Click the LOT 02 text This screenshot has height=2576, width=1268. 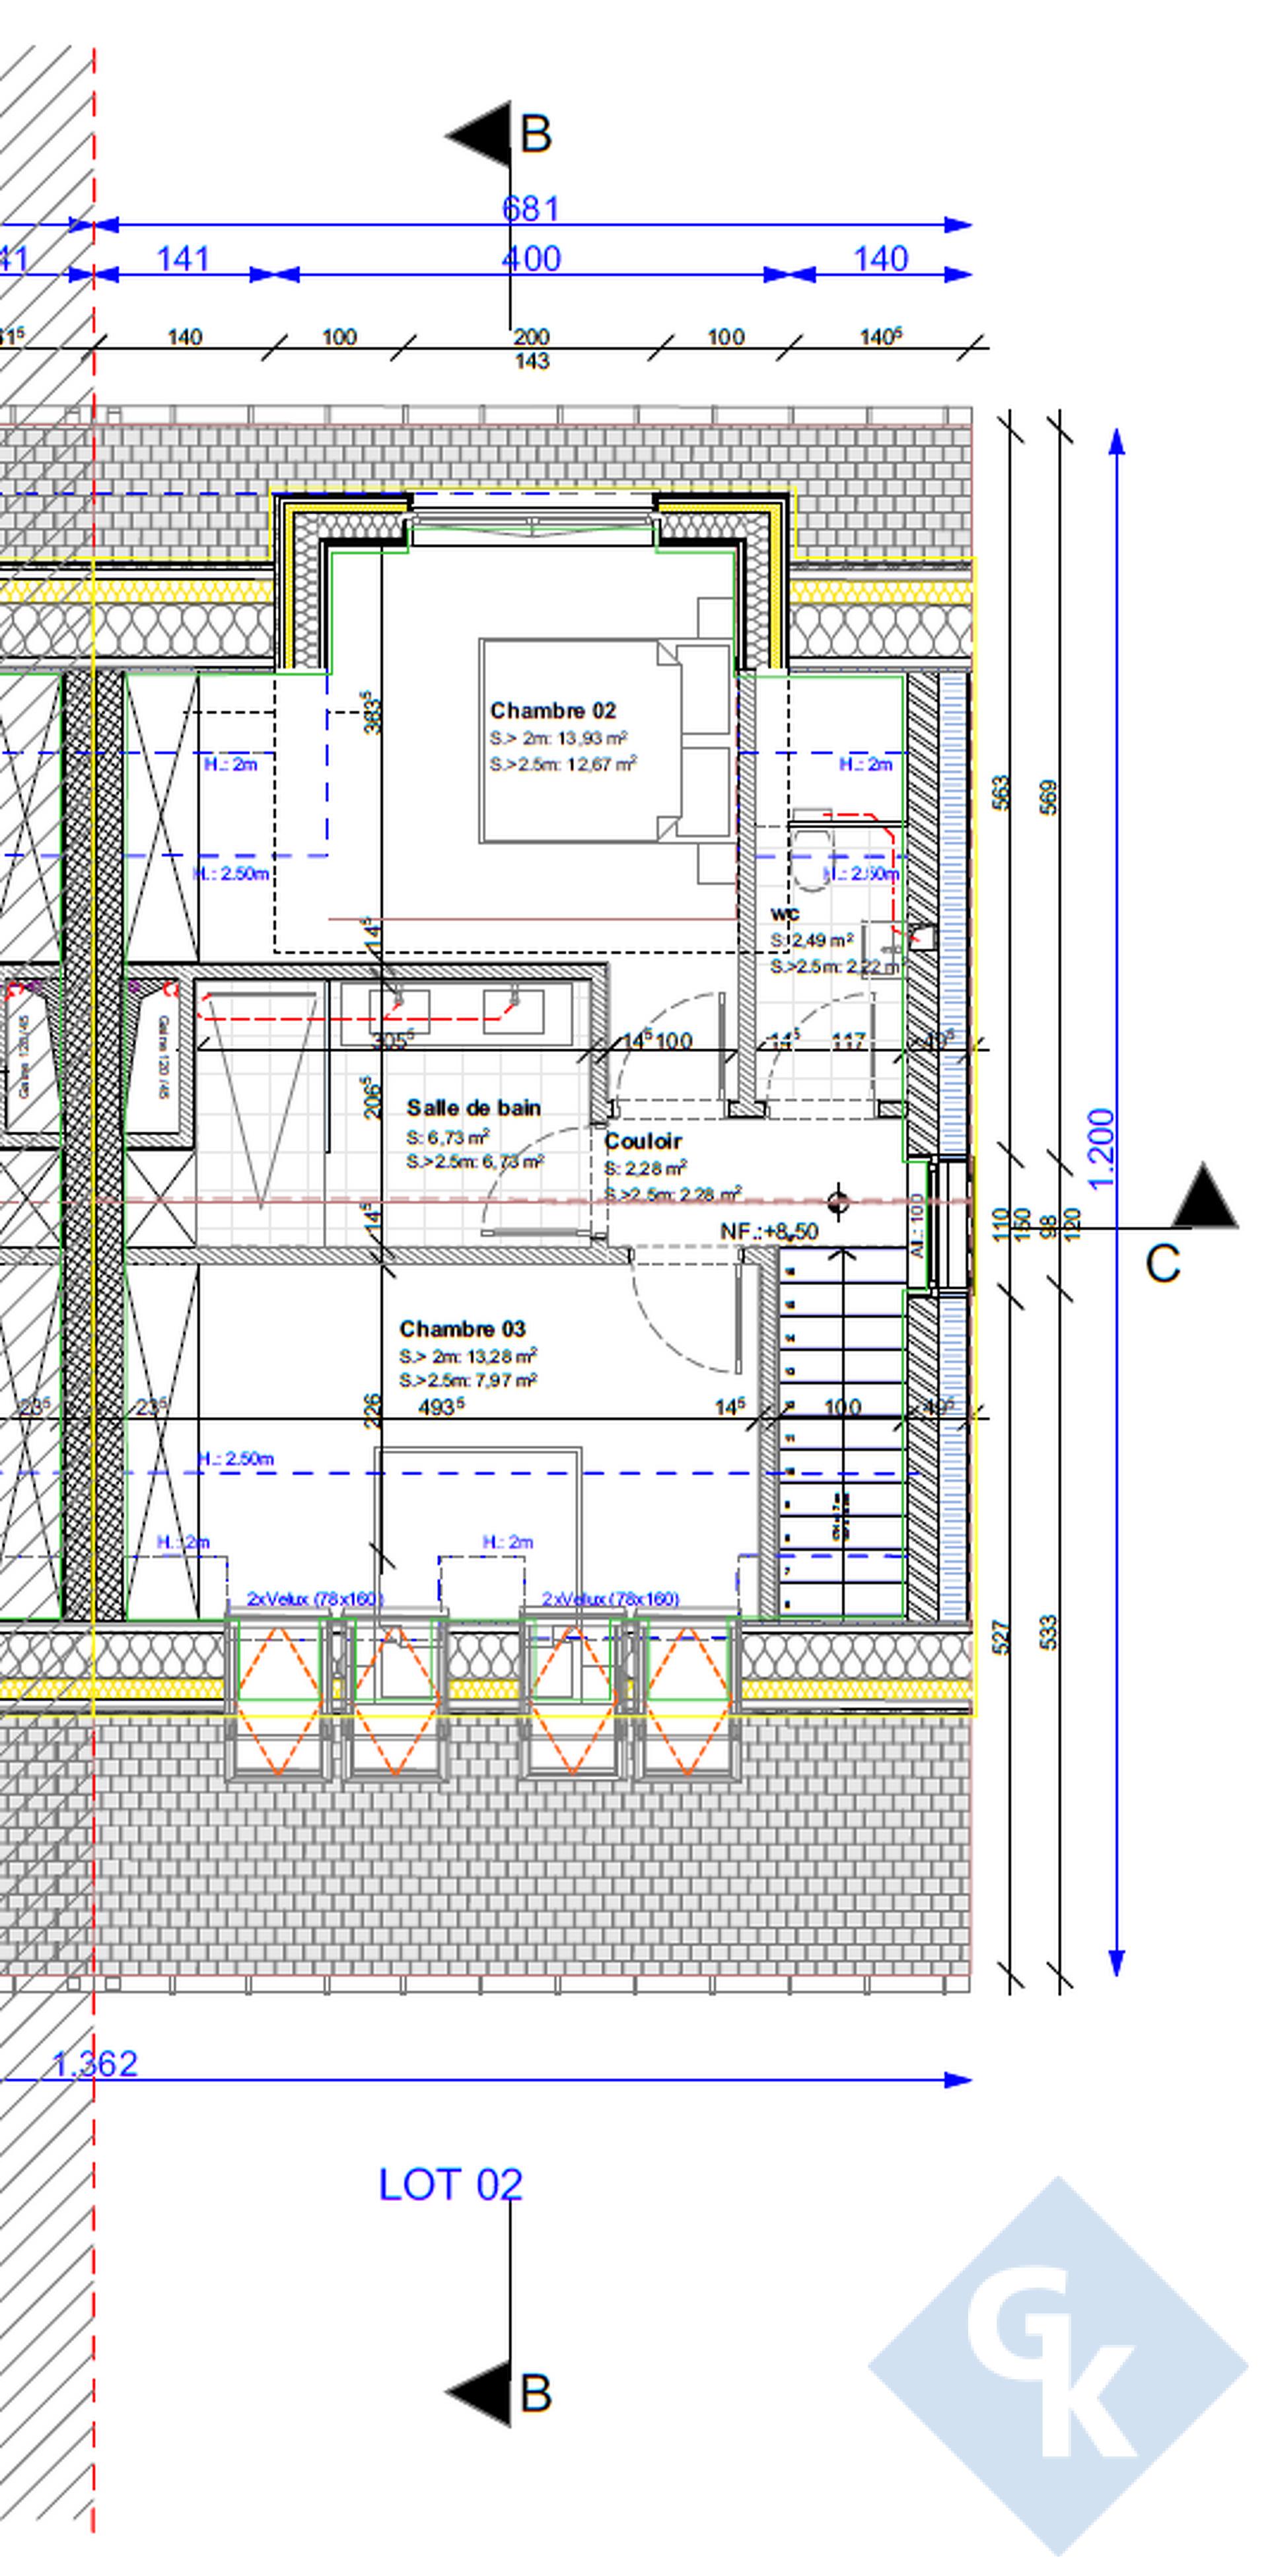[450, 2185]
